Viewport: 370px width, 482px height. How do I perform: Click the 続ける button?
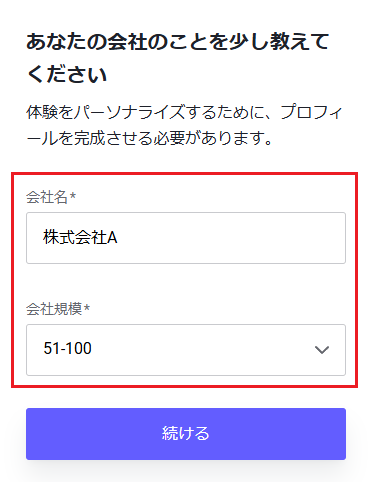coord(186,434)
